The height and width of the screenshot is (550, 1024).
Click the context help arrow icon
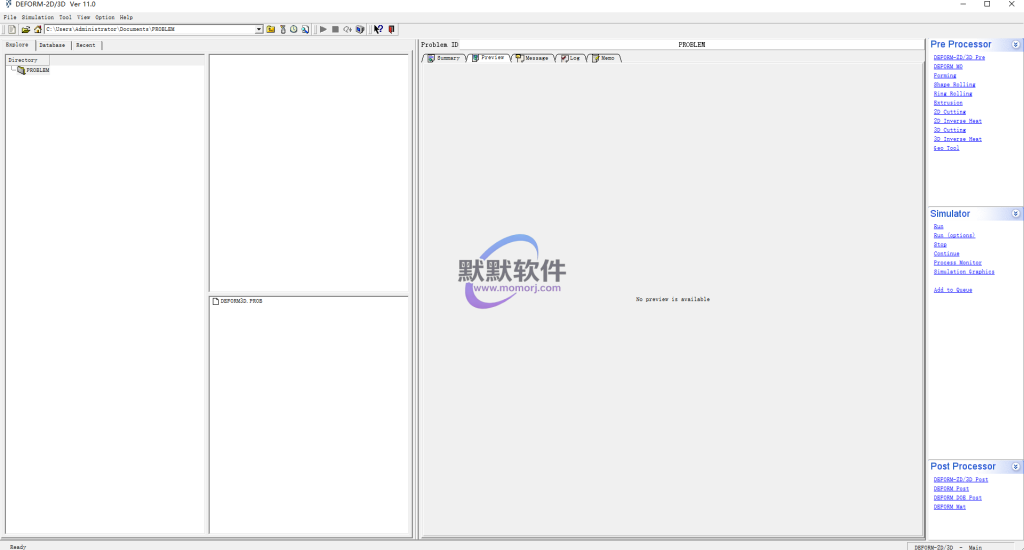378,29
